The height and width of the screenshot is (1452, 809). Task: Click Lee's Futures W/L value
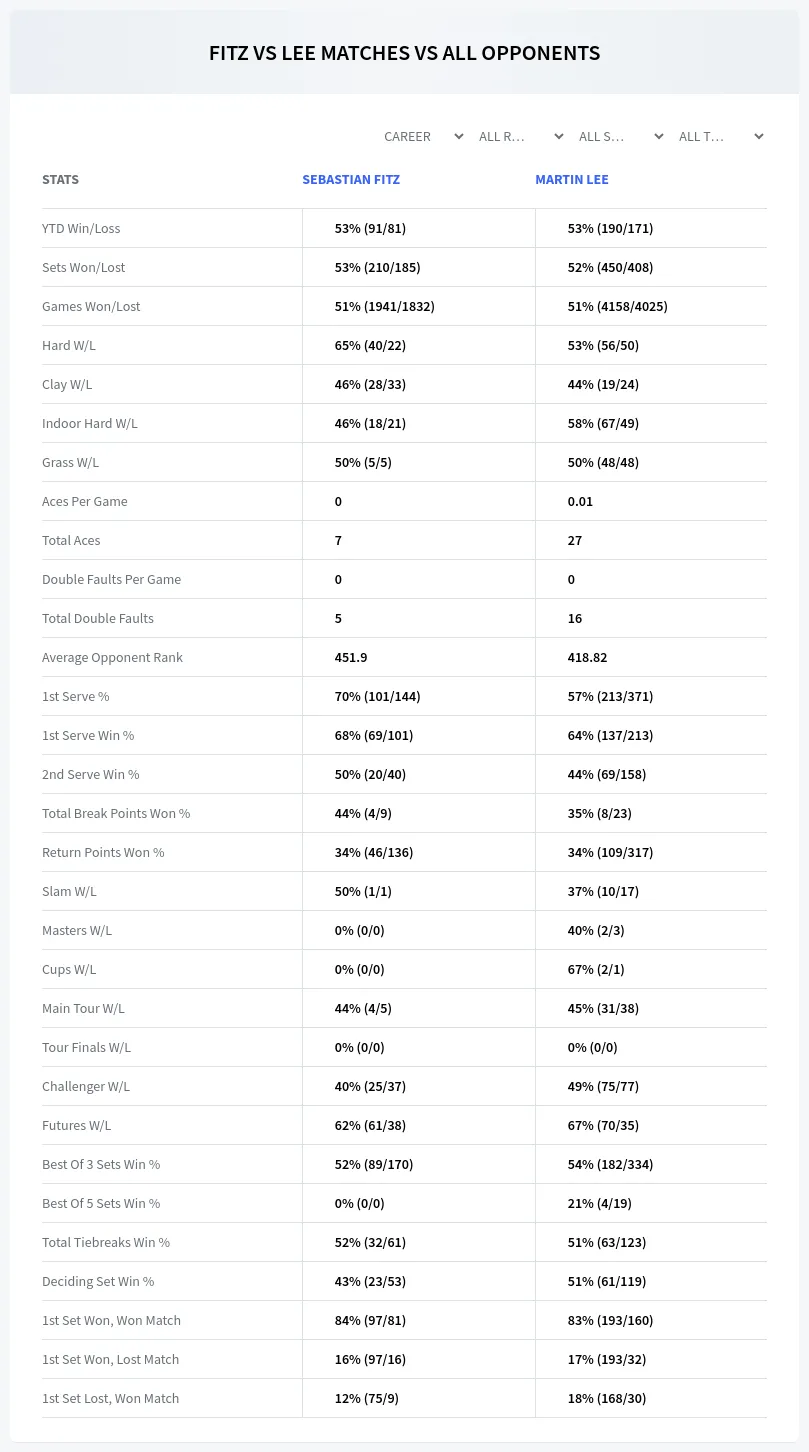[603, 1125]
